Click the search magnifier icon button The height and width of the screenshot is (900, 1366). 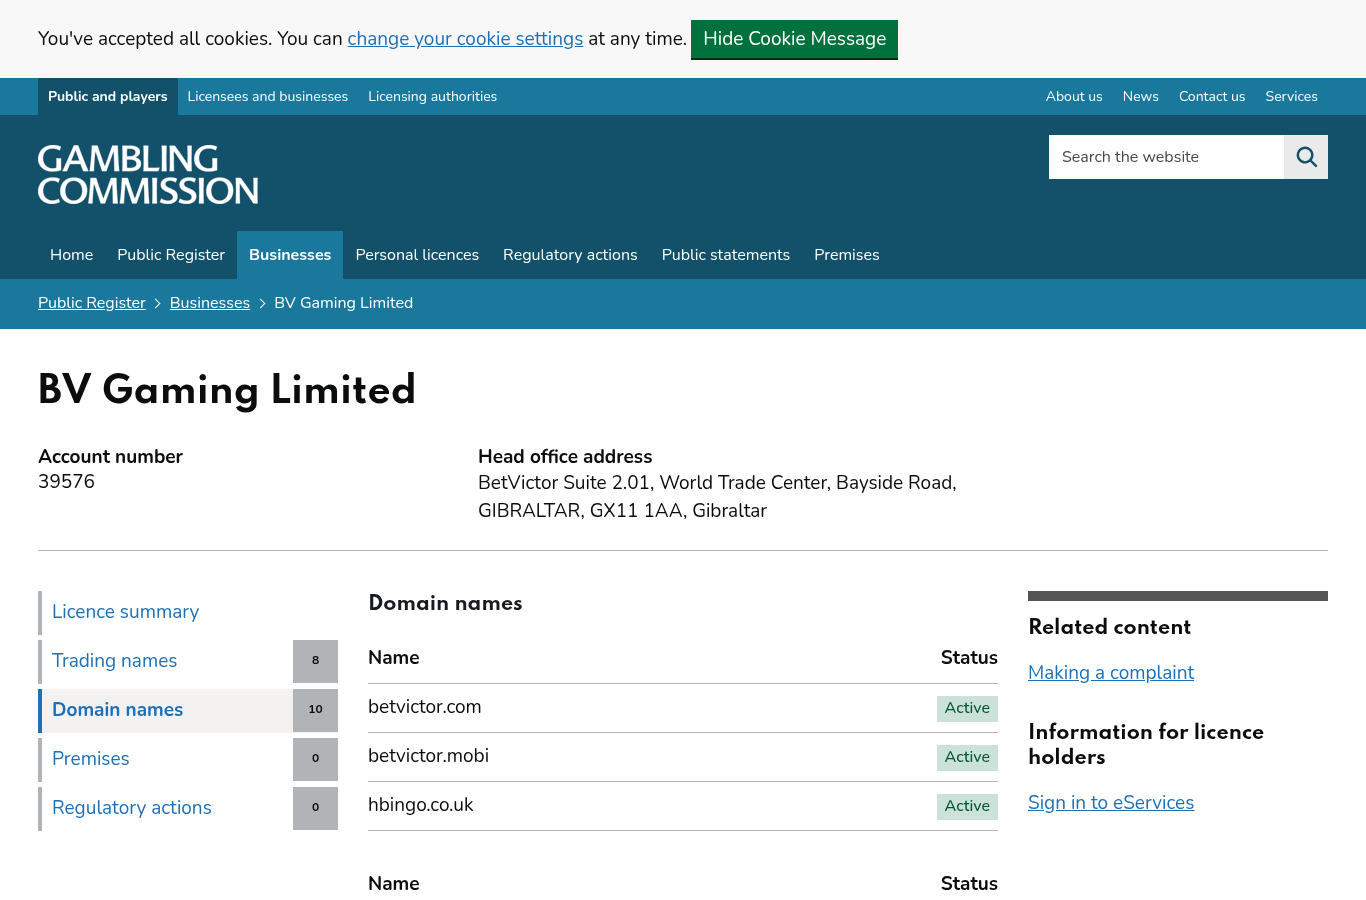click(1306, 157)
